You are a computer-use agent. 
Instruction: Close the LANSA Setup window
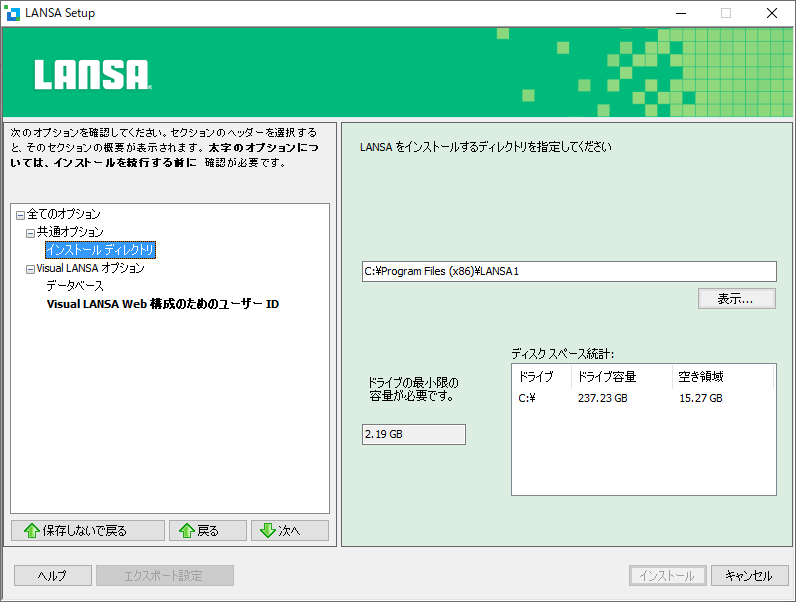click(772, 13)
